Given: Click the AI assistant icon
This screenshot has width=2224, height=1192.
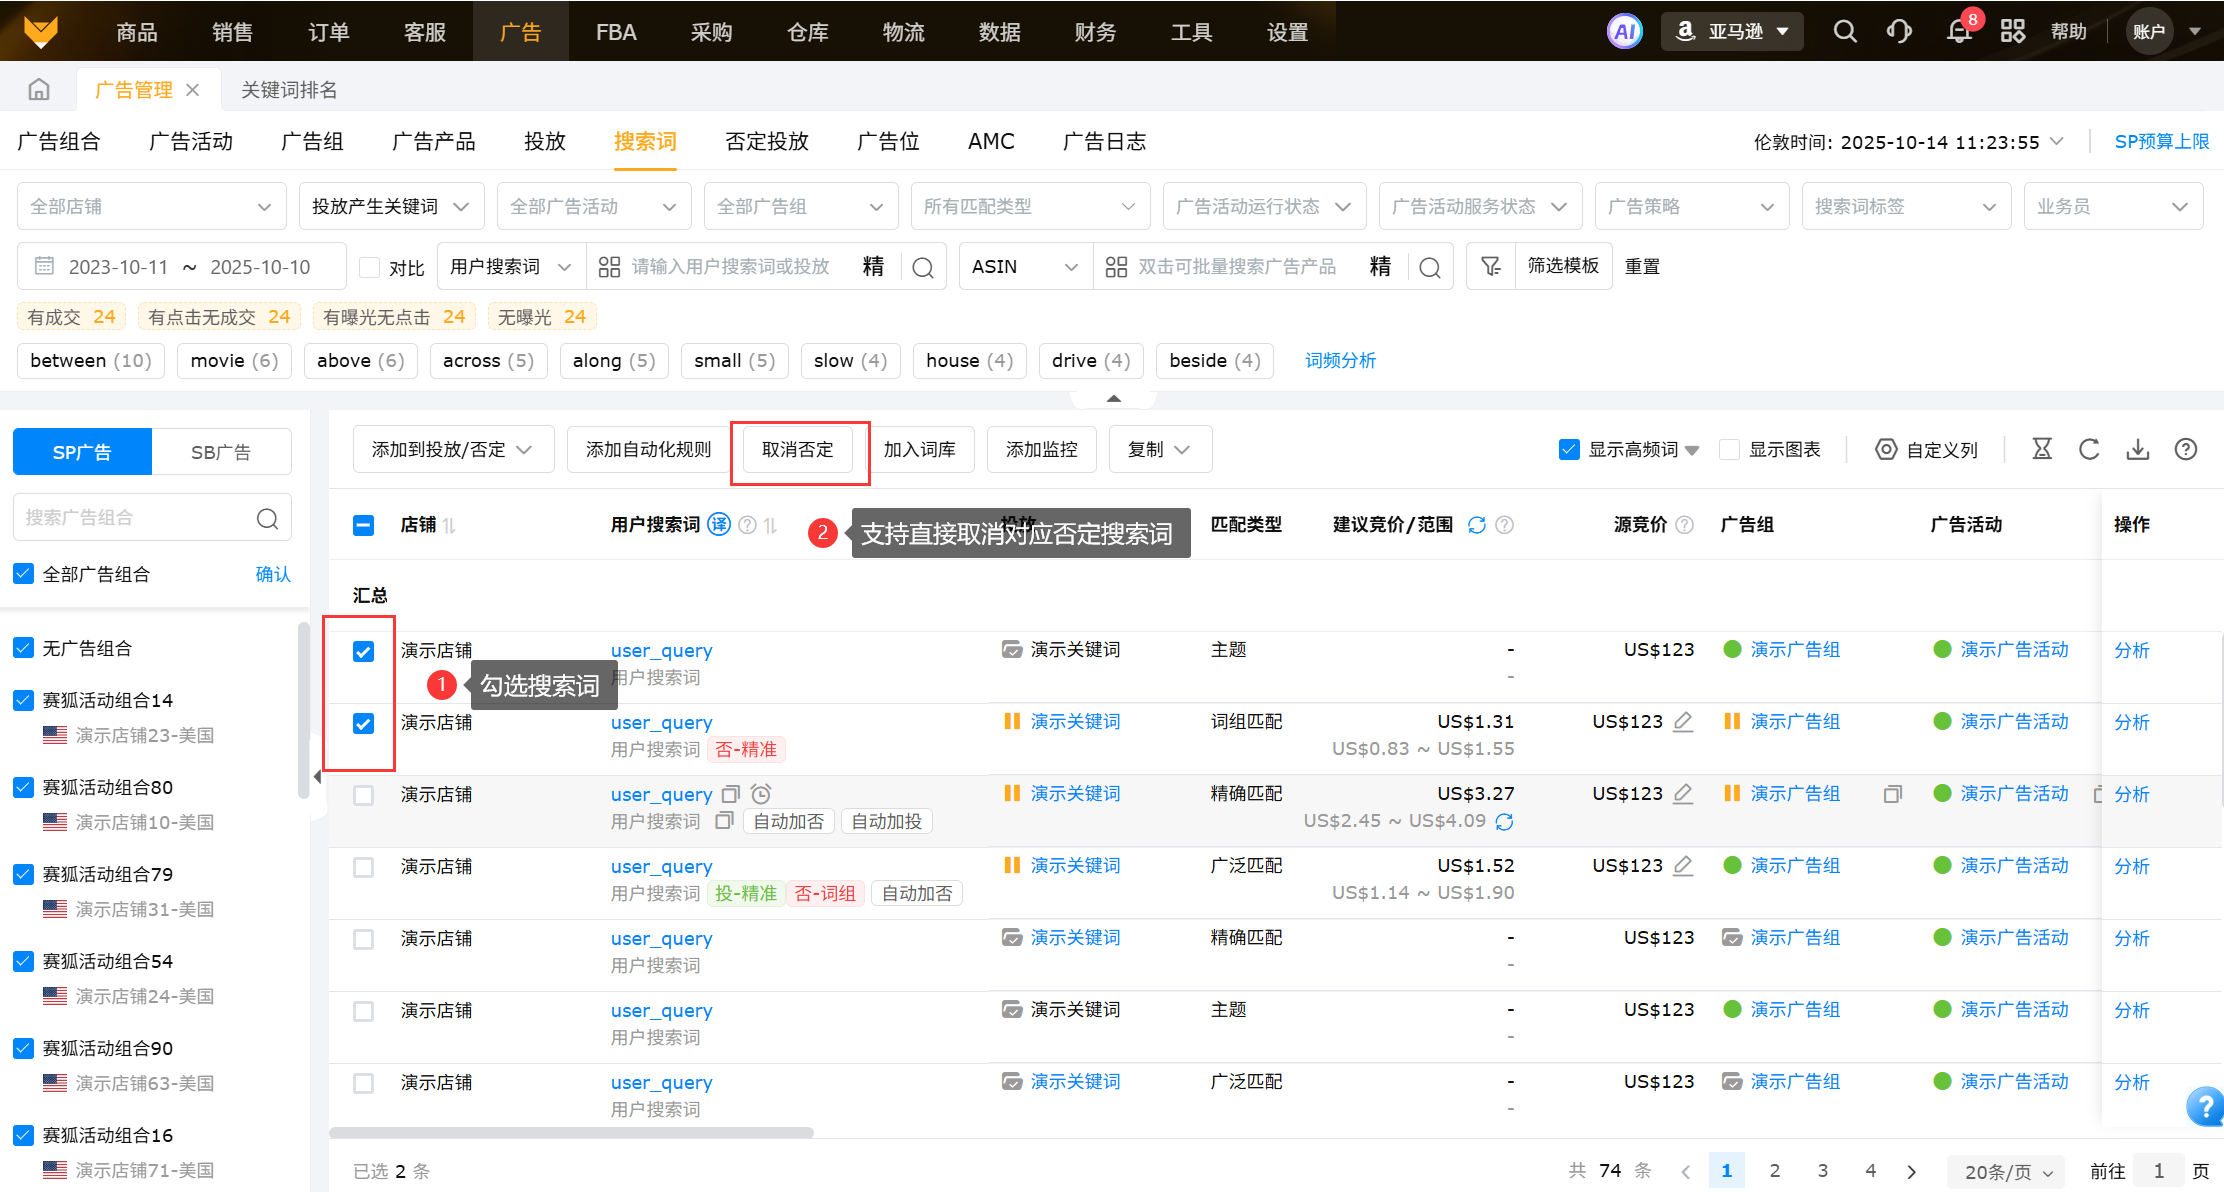Looking at the screenshot, I should [x=1624, y=32].
